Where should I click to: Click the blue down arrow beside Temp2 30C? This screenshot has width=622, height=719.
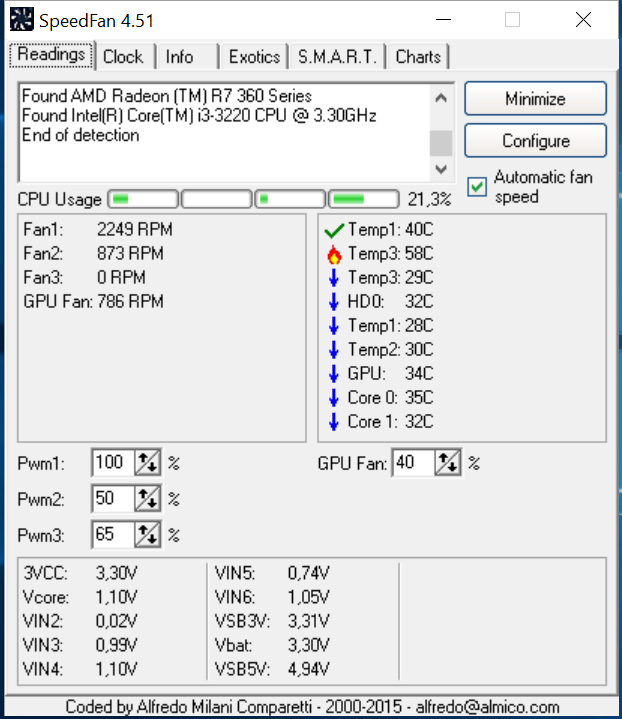pos(334,350)
